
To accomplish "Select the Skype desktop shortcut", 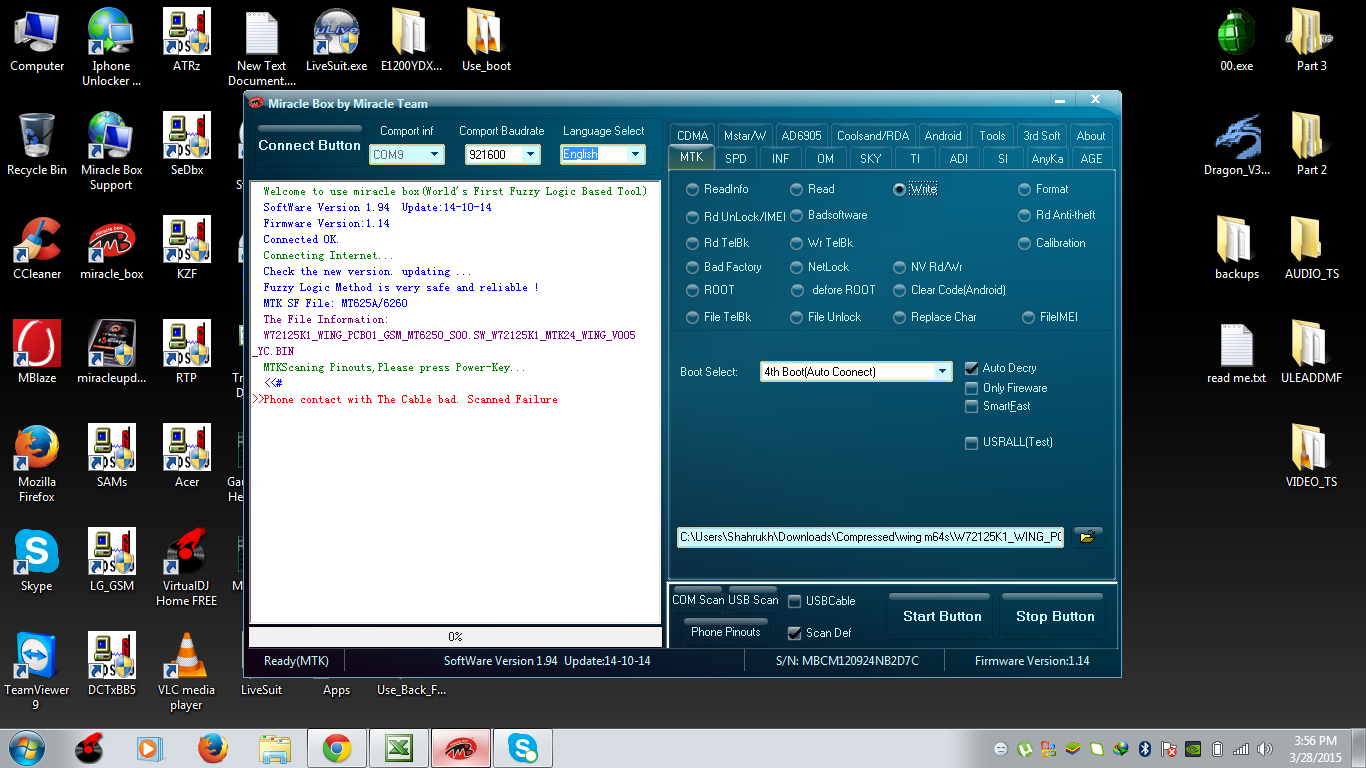I will click(37, 561).
